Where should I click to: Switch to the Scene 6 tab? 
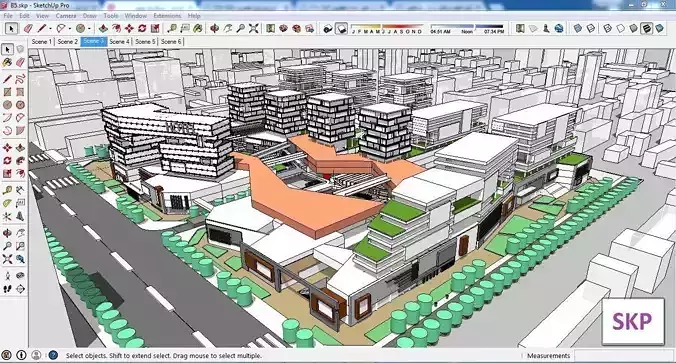tap(171, 41)
